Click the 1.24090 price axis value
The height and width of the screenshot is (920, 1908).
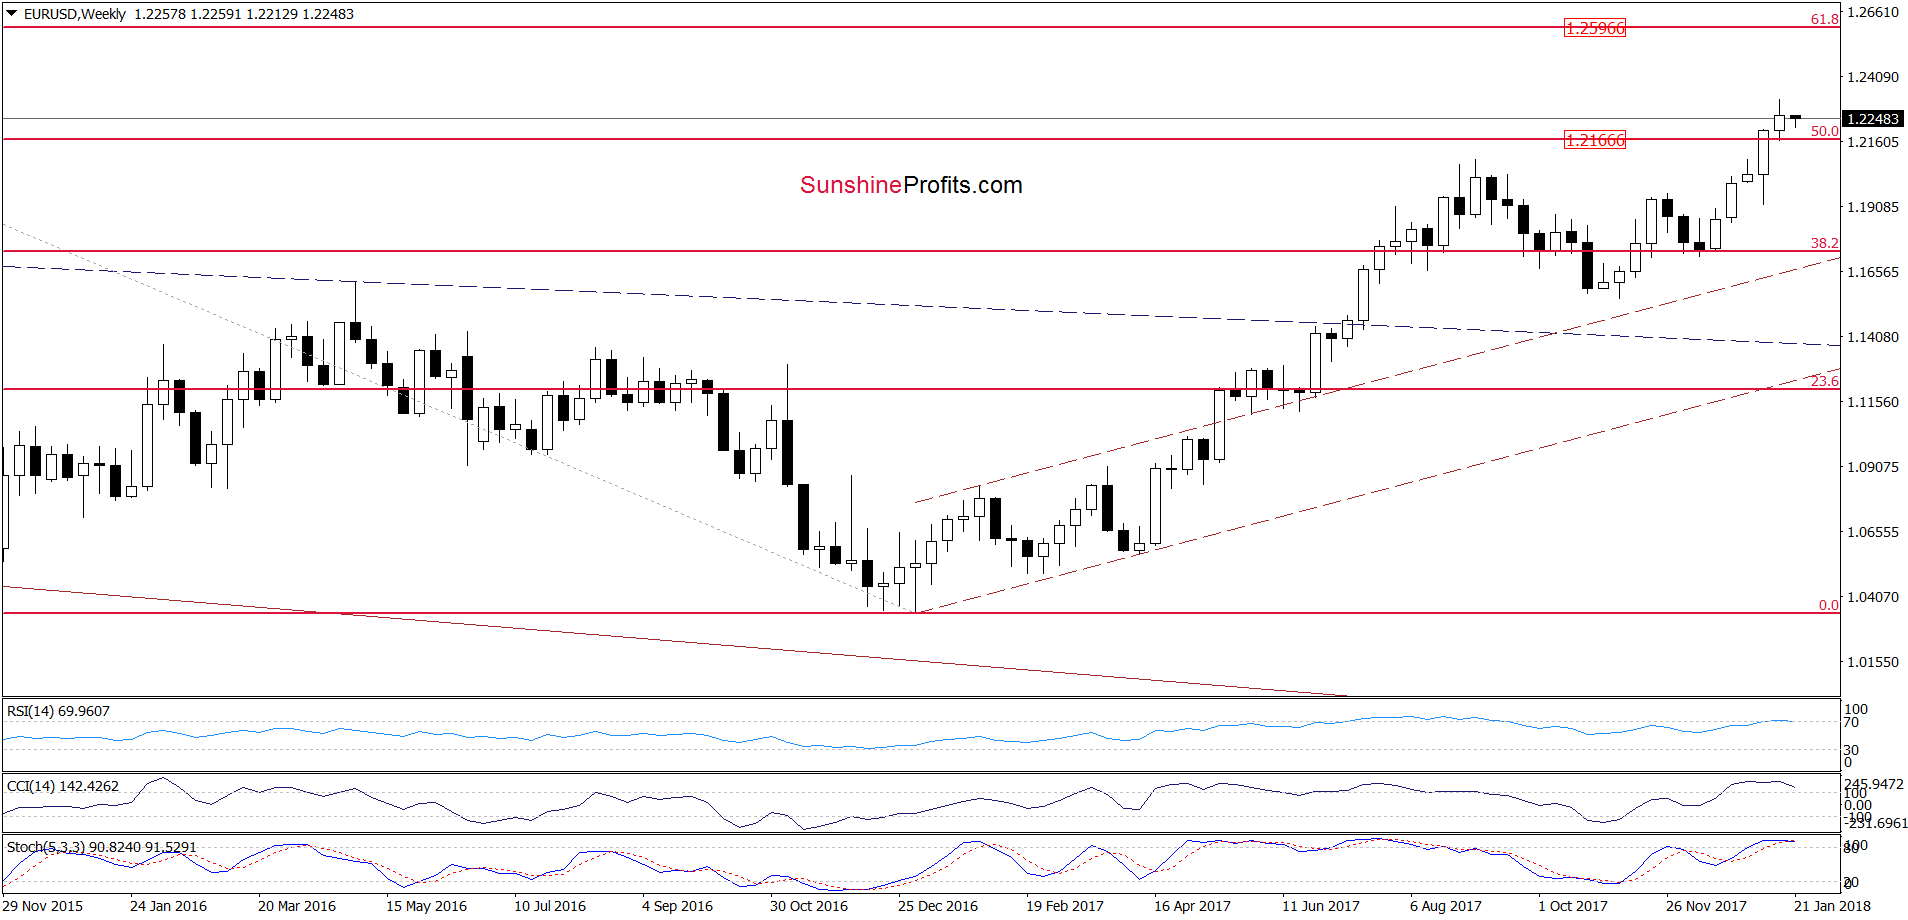(1873, 77)
